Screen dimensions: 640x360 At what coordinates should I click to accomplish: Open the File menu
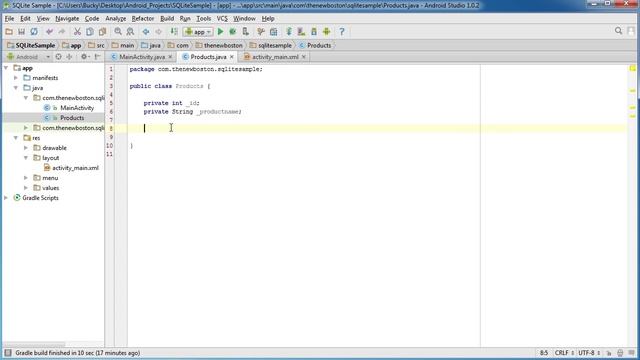point(9,18)
